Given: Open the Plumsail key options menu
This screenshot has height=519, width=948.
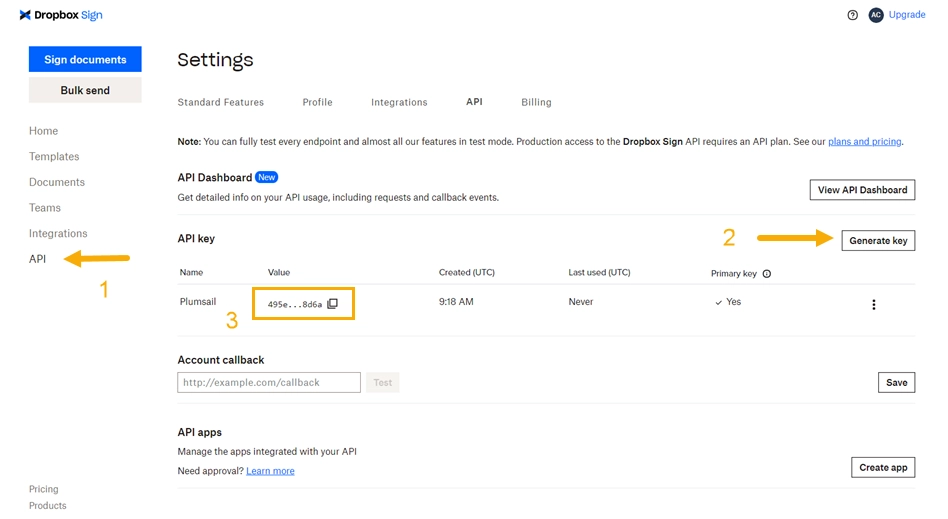Looking at the screenshot, I should click(874, 304).
